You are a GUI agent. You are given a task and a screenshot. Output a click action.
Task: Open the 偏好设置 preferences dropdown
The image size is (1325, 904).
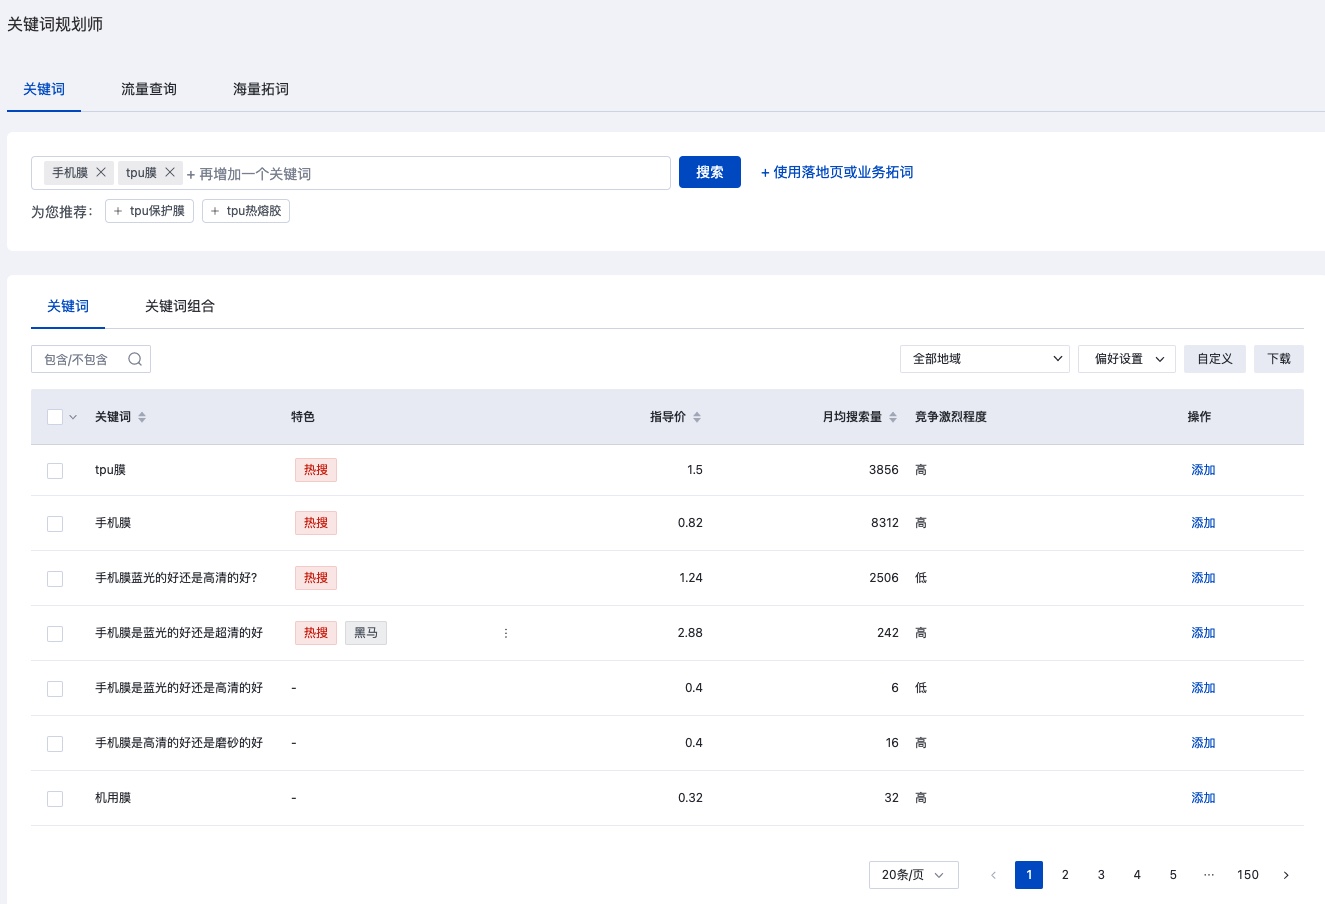click(1126, 358)
